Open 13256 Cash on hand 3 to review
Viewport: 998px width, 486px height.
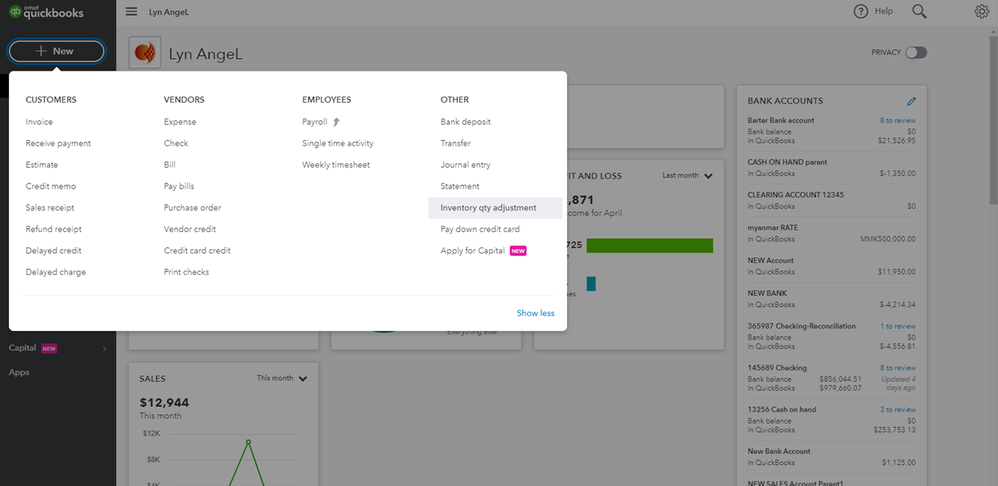point(897,410)
